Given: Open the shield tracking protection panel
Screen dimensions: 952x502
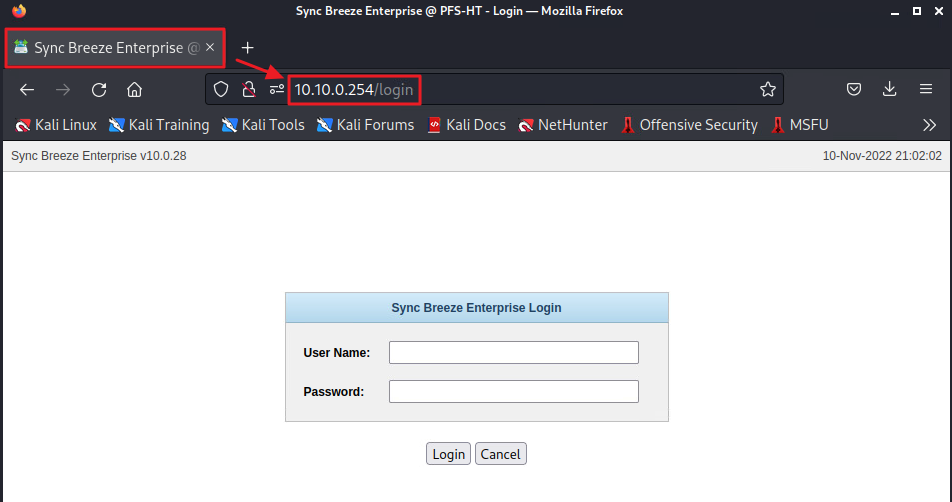Looking at the screenshot, I should tap(221, 90).
